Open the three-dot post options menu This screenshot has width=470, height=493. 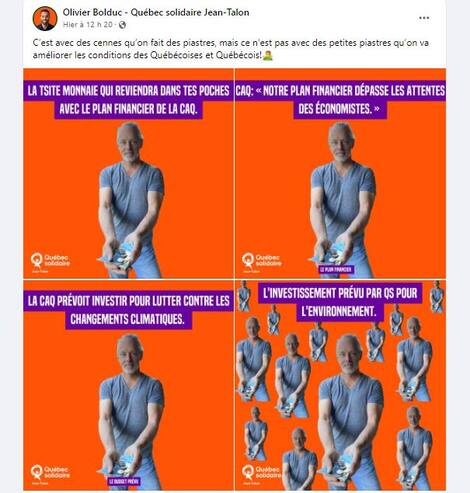coord(424,18)
